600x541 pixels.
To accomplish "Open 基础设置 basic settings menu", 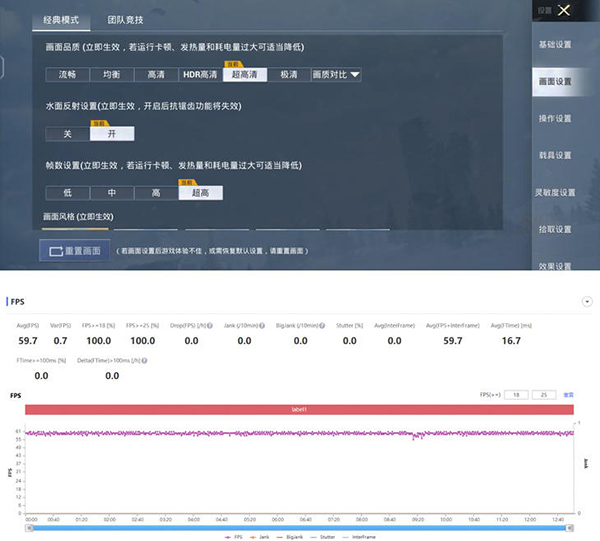I will coord(555,45).
